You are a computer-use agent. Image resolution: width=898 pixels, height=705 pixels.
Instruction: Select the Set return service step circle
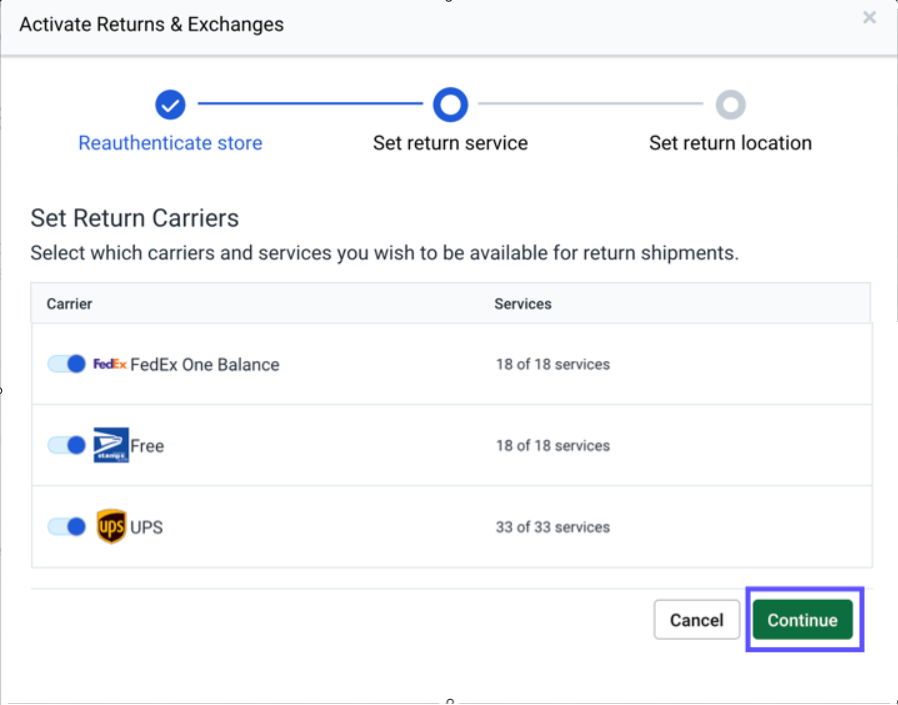point(450,104)
